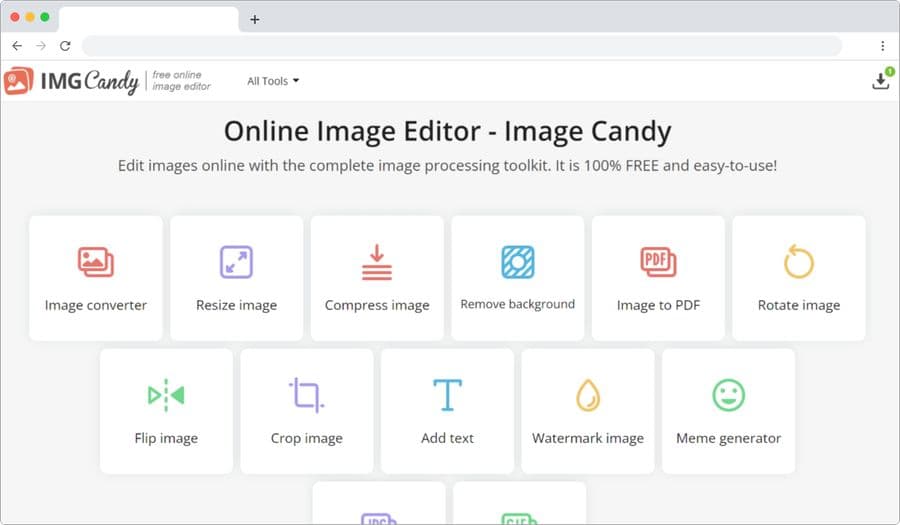Select the open browser tab
Viewport: 900px width, 525px height.
pos(149,19)
